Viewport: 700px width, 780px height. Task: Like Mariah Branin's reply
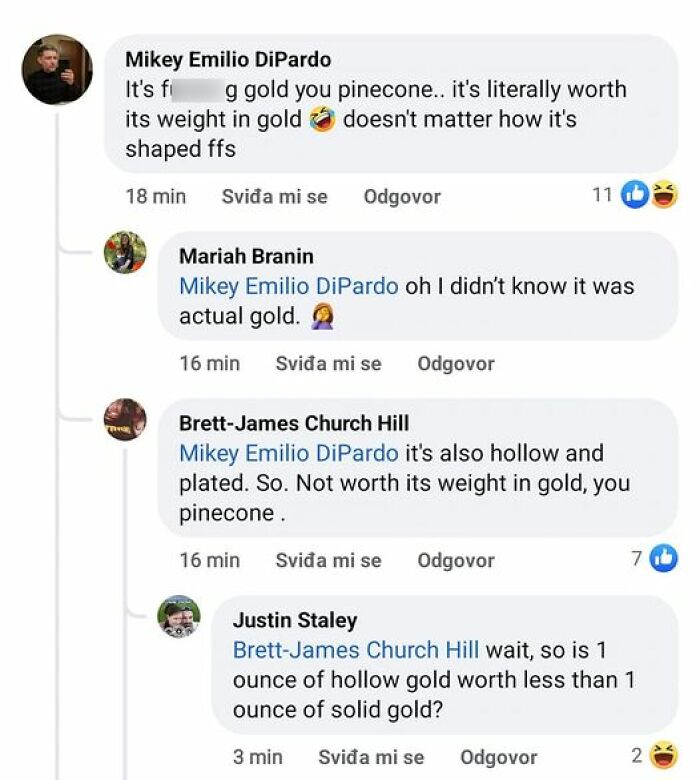328,364
